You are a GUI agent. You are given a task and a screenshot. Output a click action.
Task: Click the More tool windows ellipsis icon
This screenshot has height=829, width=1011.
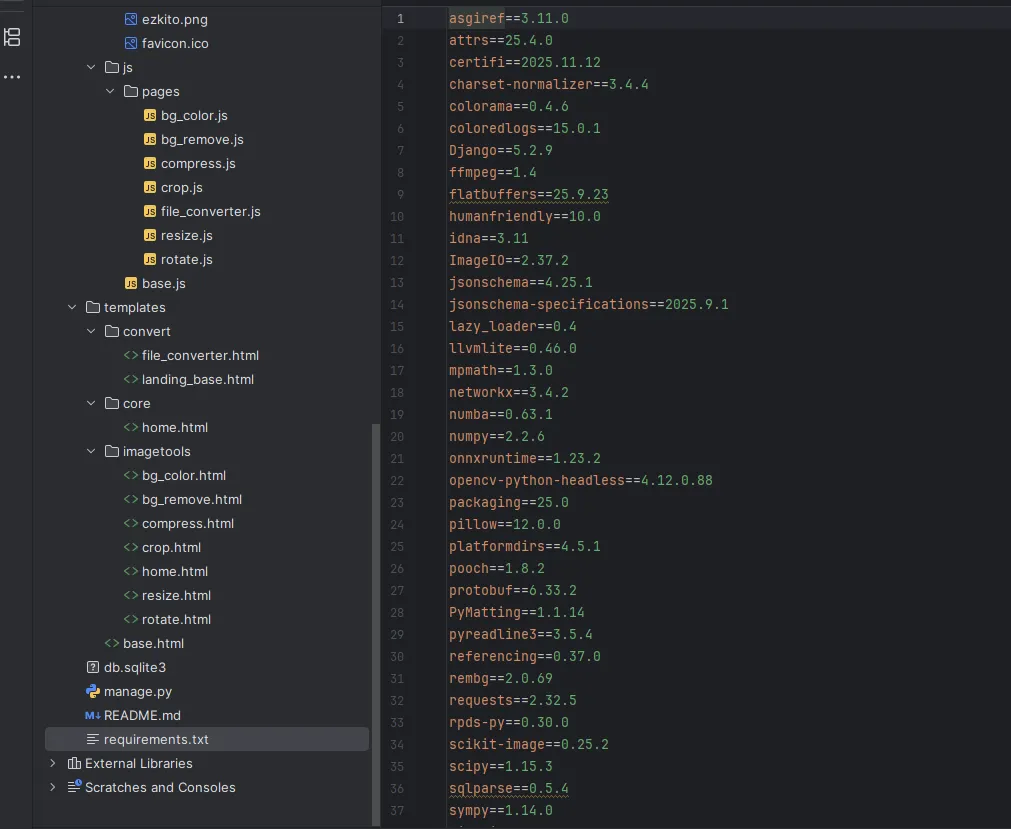pyautogui.click(x=12, y=77)
